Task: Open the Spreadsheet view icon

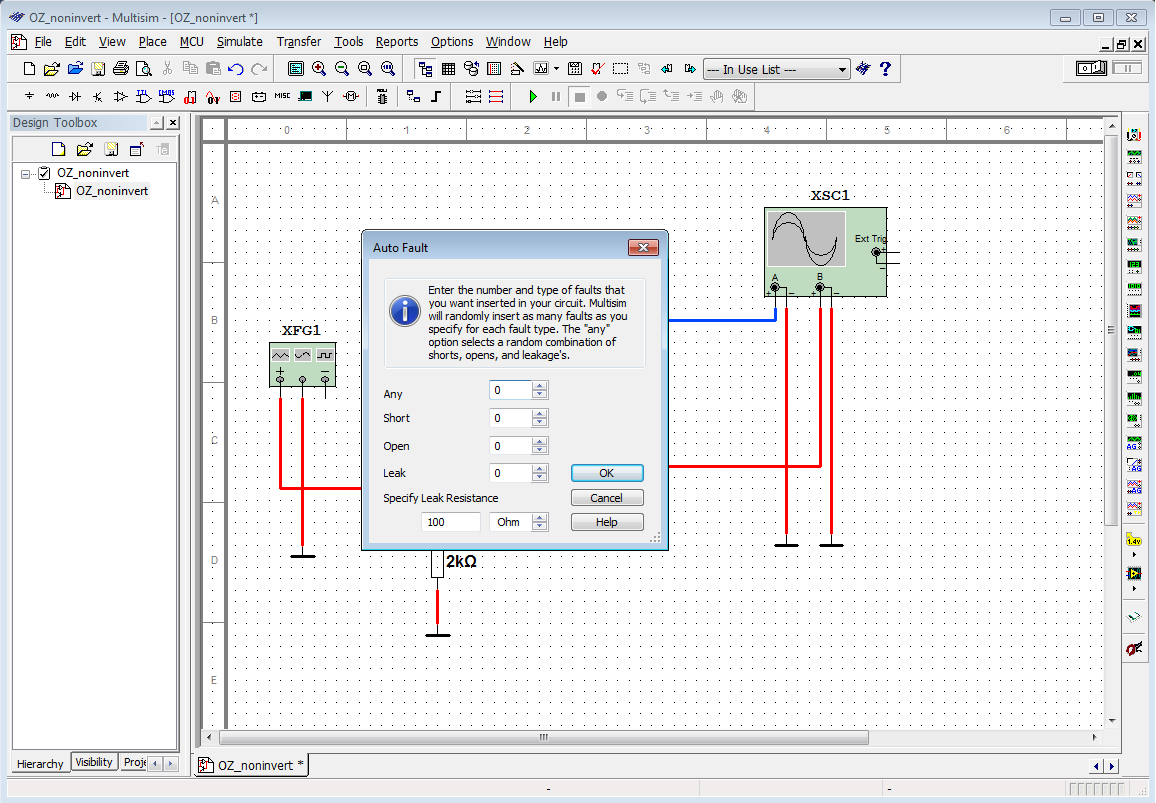Action: pyautogui.click(x=448, y=69)
